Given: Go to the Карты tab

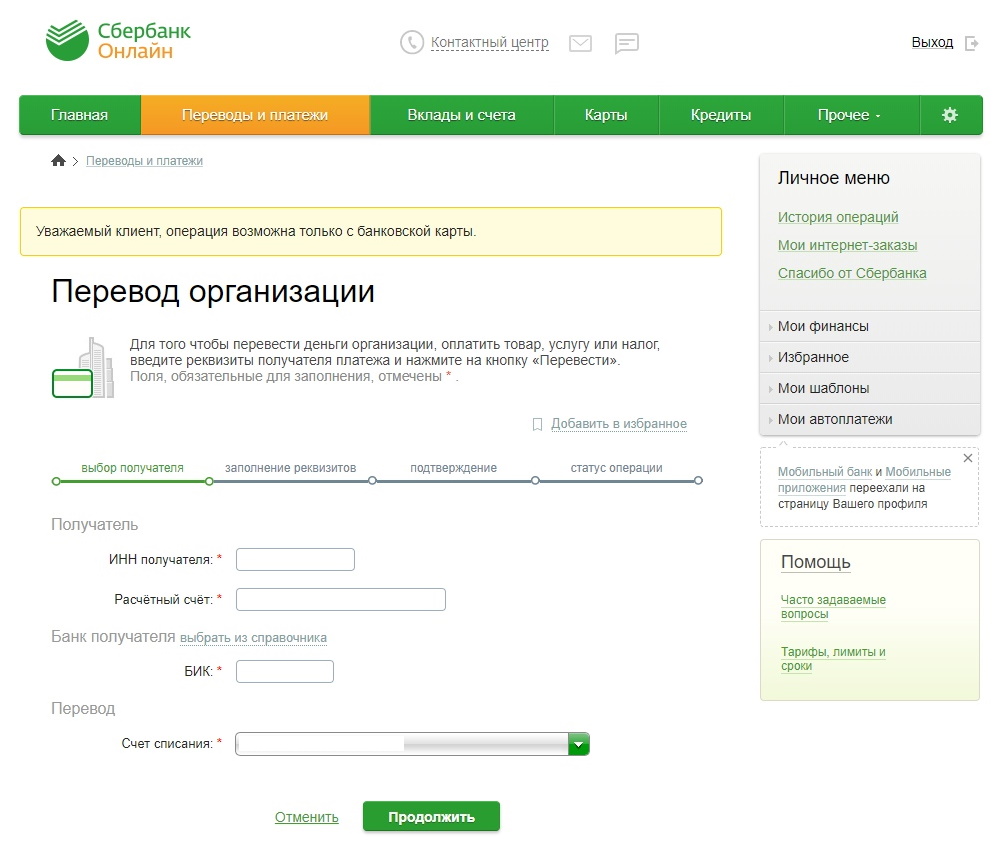Looking at the screenshot, I should 606,115.
